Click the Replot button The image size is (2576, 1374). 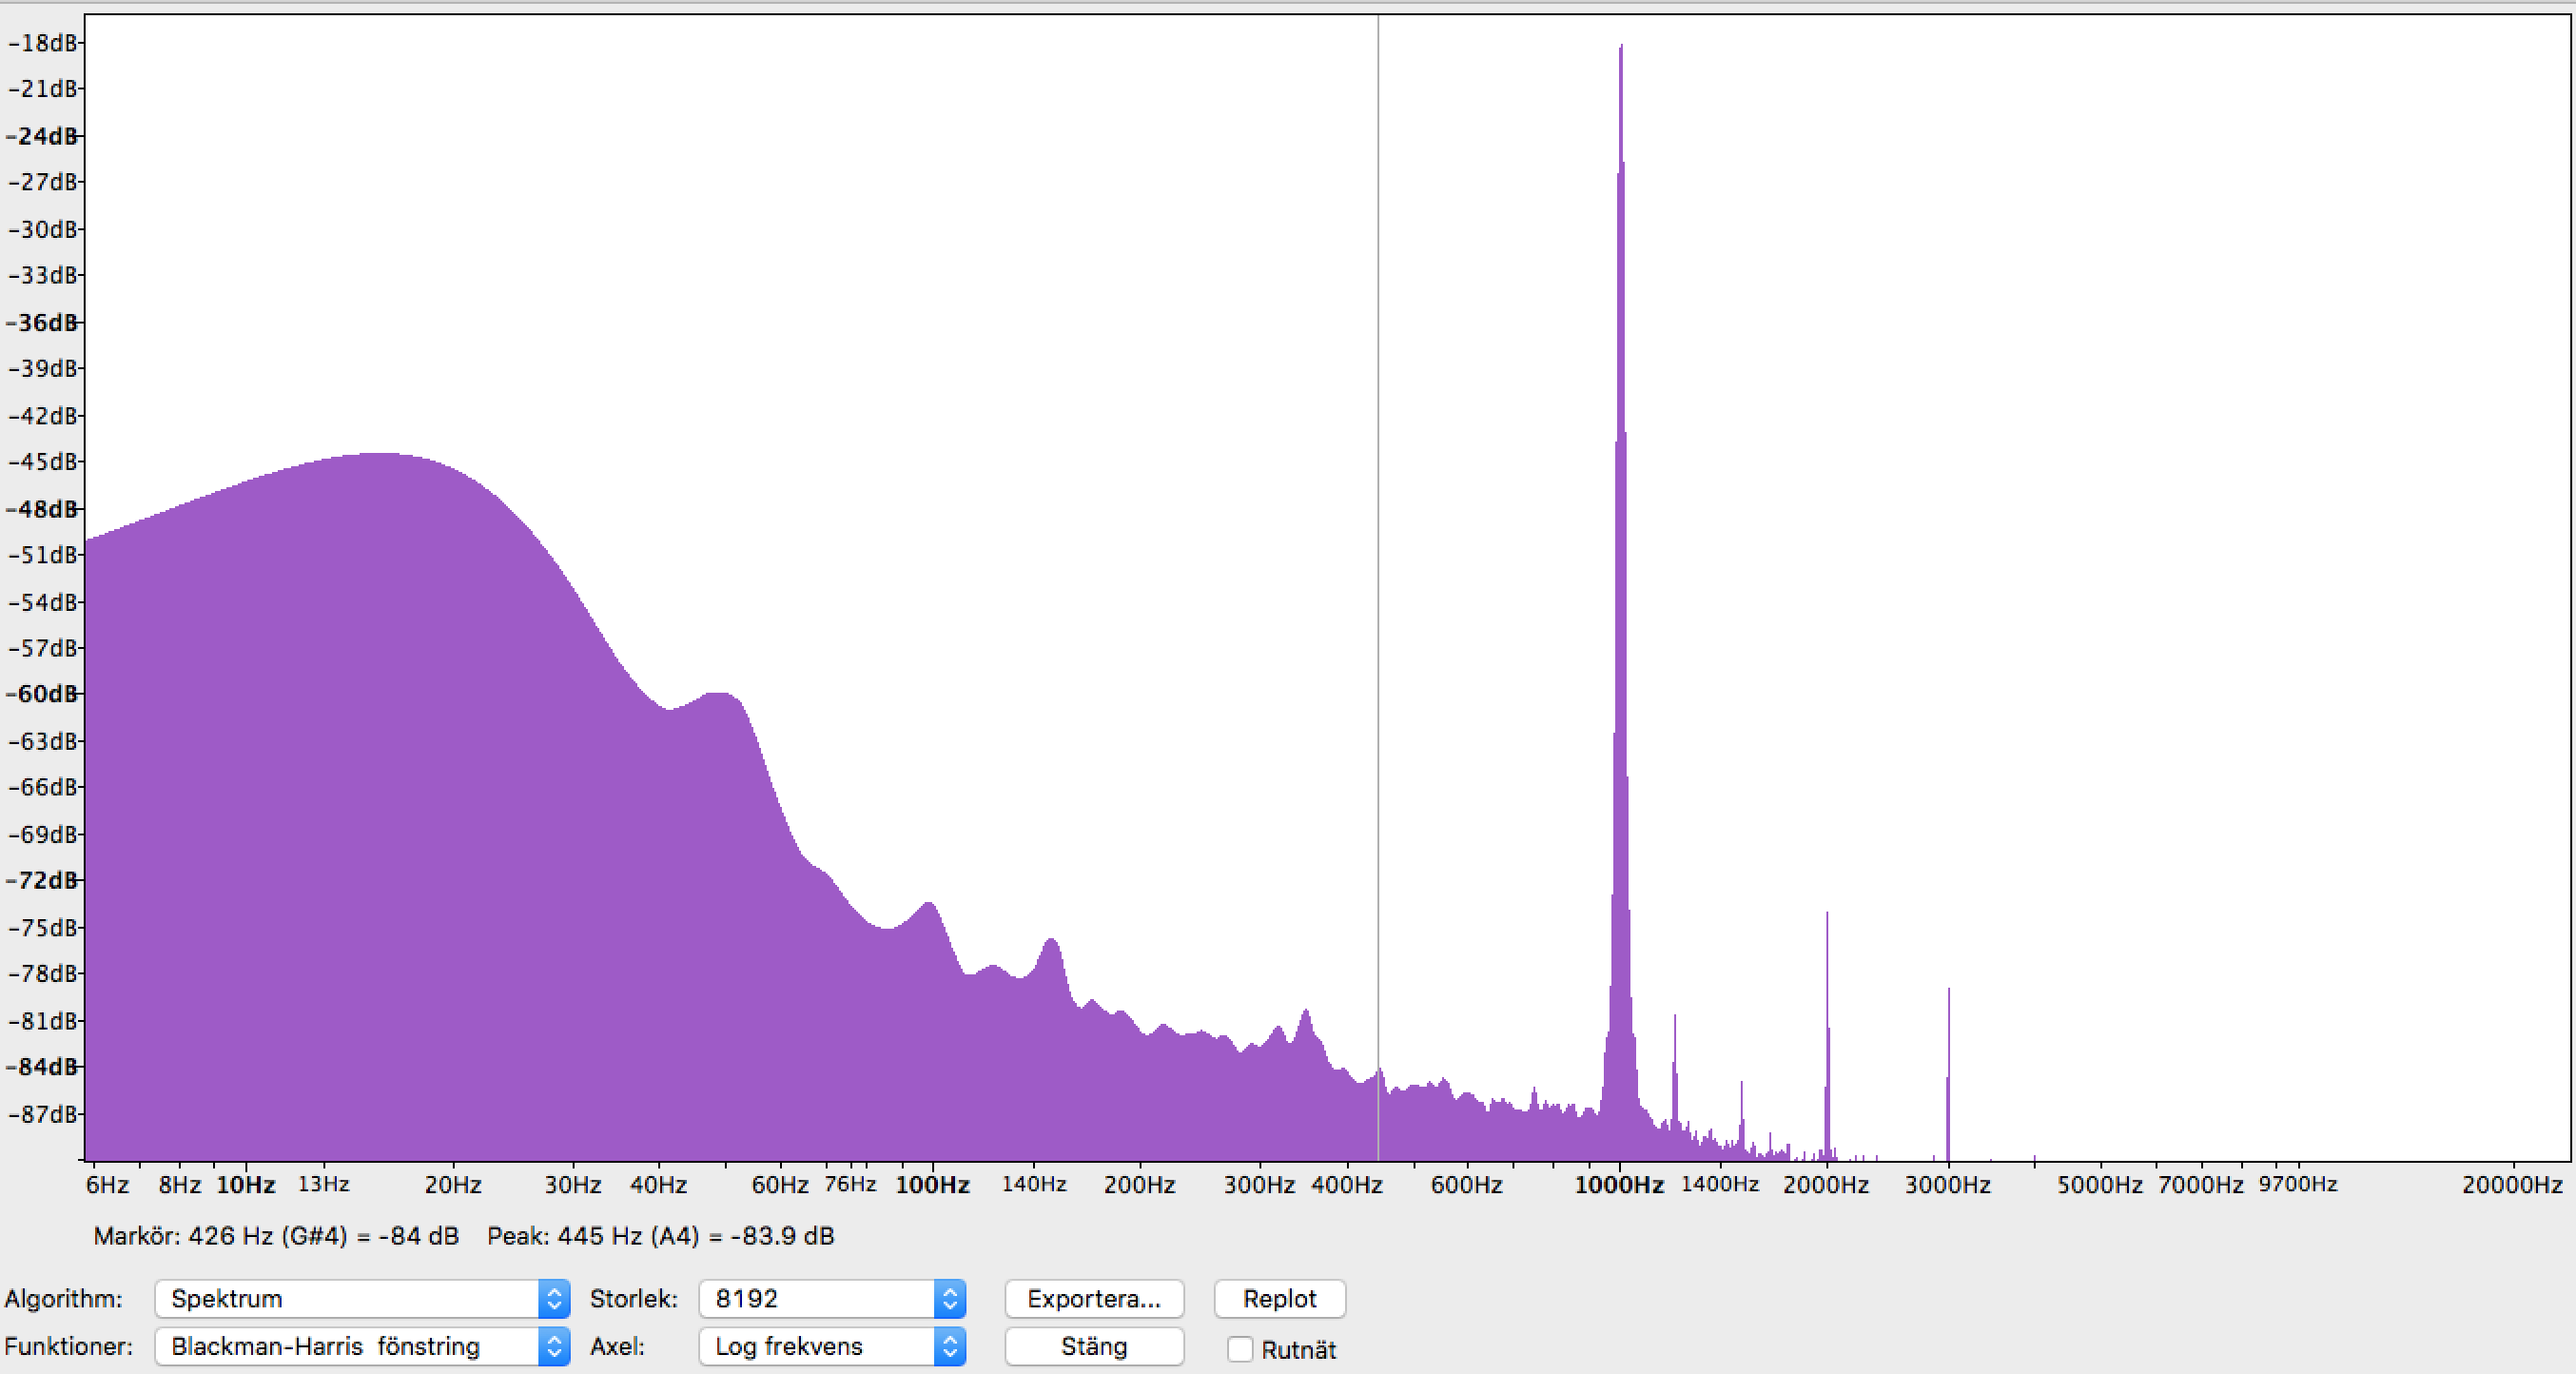(1279, 1298)
